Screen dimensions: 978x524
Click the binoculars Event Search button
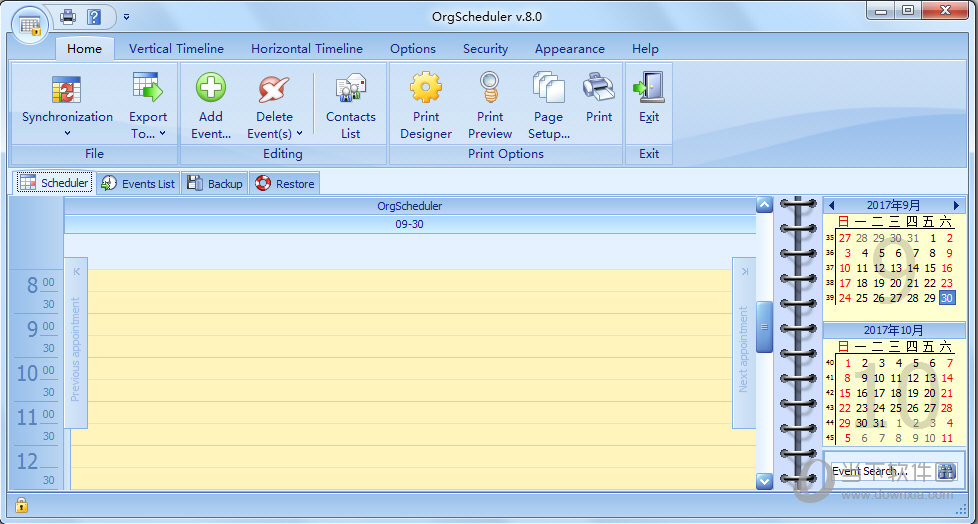click(x=946, y=471)
